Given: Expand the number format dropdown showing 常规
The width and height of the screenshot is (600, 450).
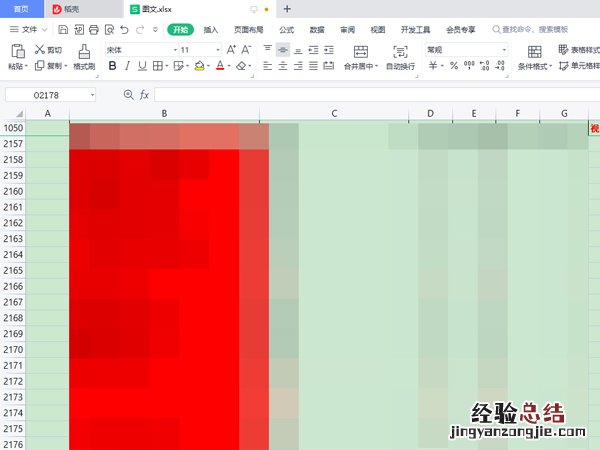Looking at the screenshot, I should (461, 49).
